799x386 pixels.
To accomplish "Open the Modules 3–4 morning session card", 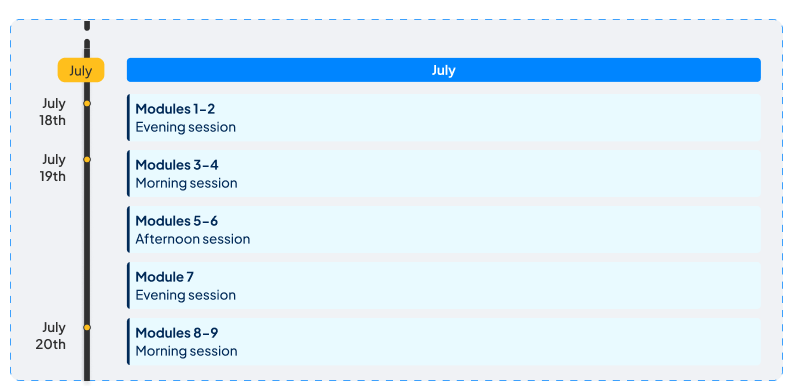I will [x=443, y=174].
